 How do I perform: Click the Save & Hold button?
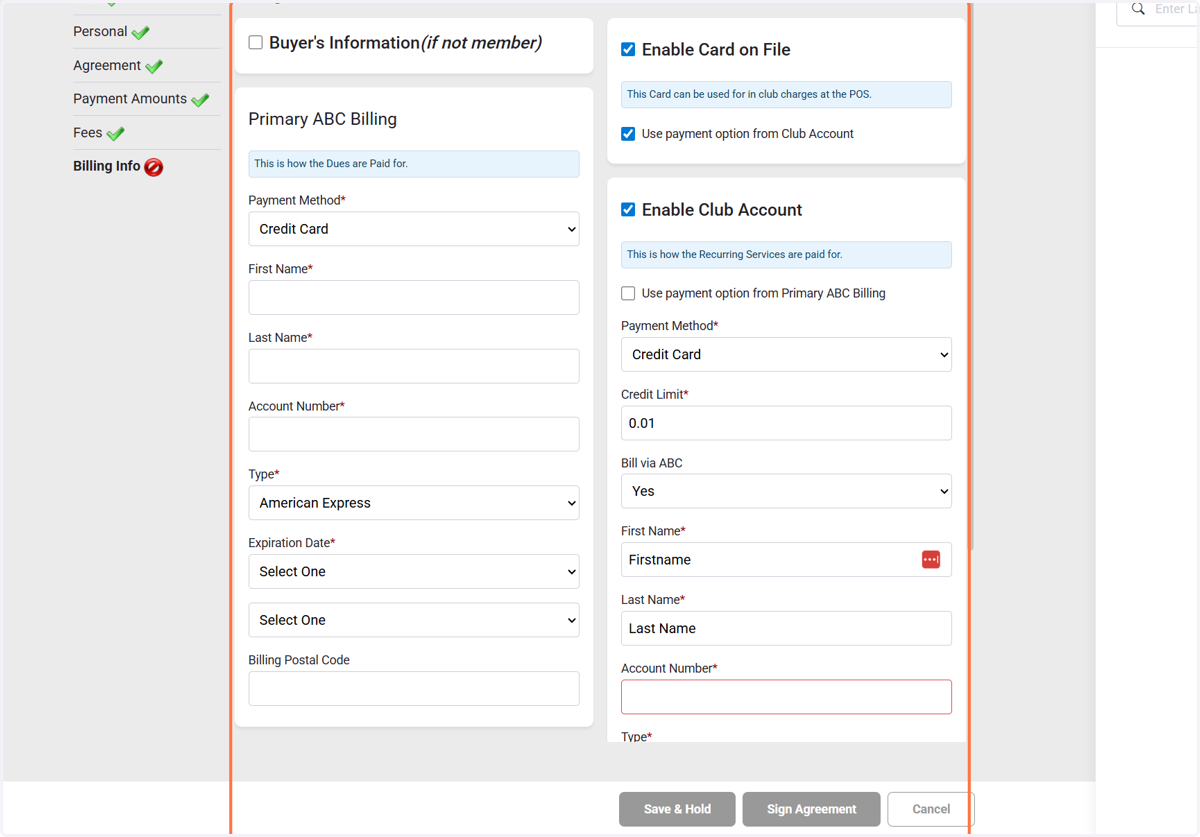[677, 809]
